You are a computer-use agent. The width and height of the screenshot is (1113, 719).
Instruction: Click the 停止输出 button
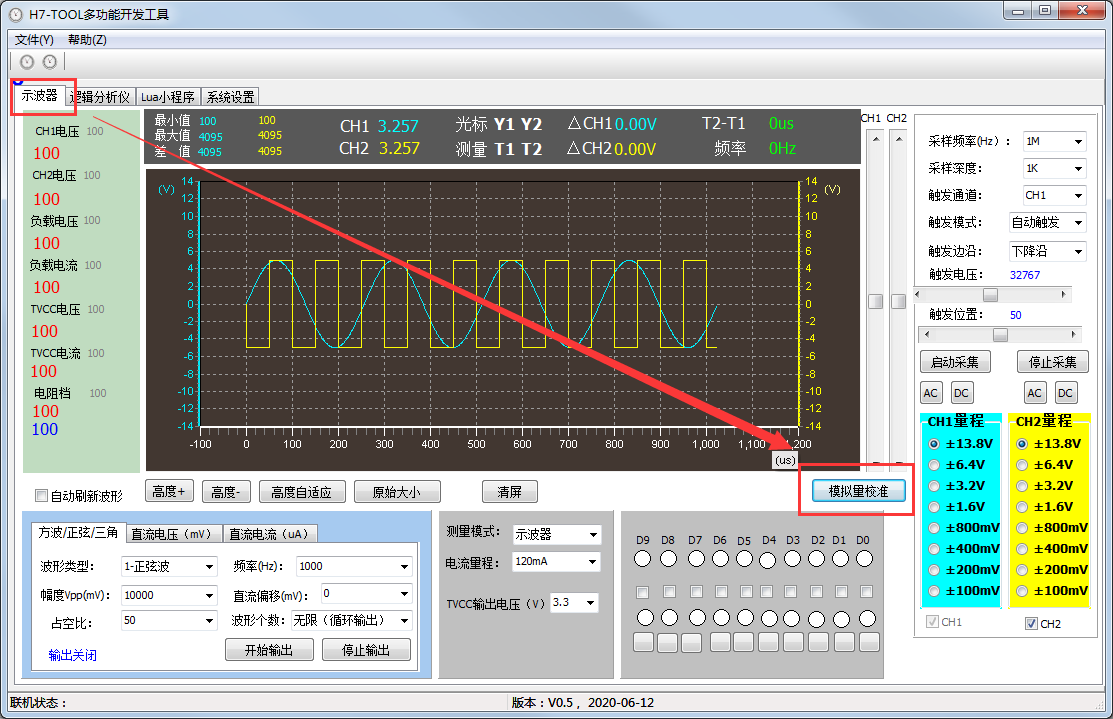[366, 649]
